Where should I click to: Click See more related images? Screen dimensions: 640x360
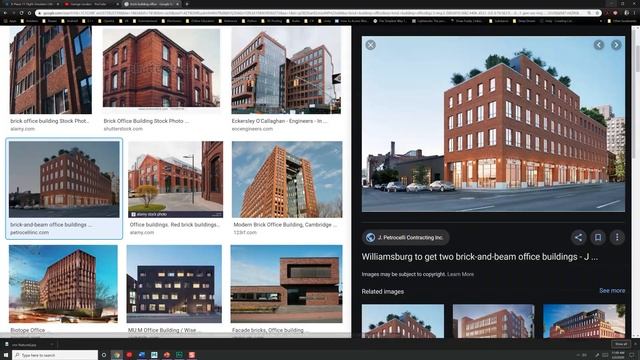612,291
